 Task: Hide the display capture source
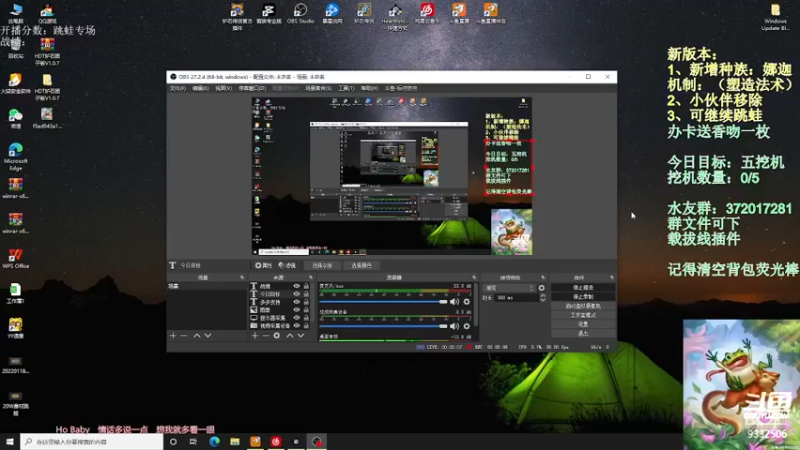click(296, 317)
